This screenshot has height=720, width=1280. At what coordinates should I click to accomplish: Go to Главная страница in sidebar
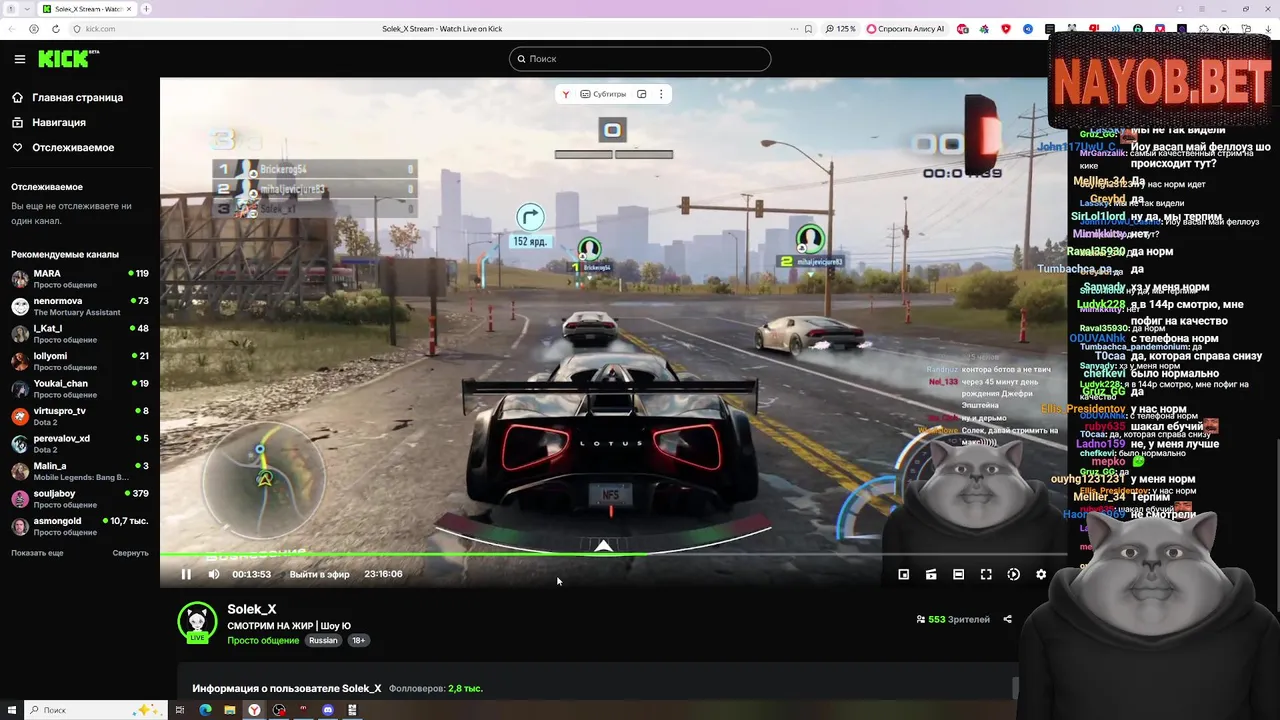pos(68,98)
